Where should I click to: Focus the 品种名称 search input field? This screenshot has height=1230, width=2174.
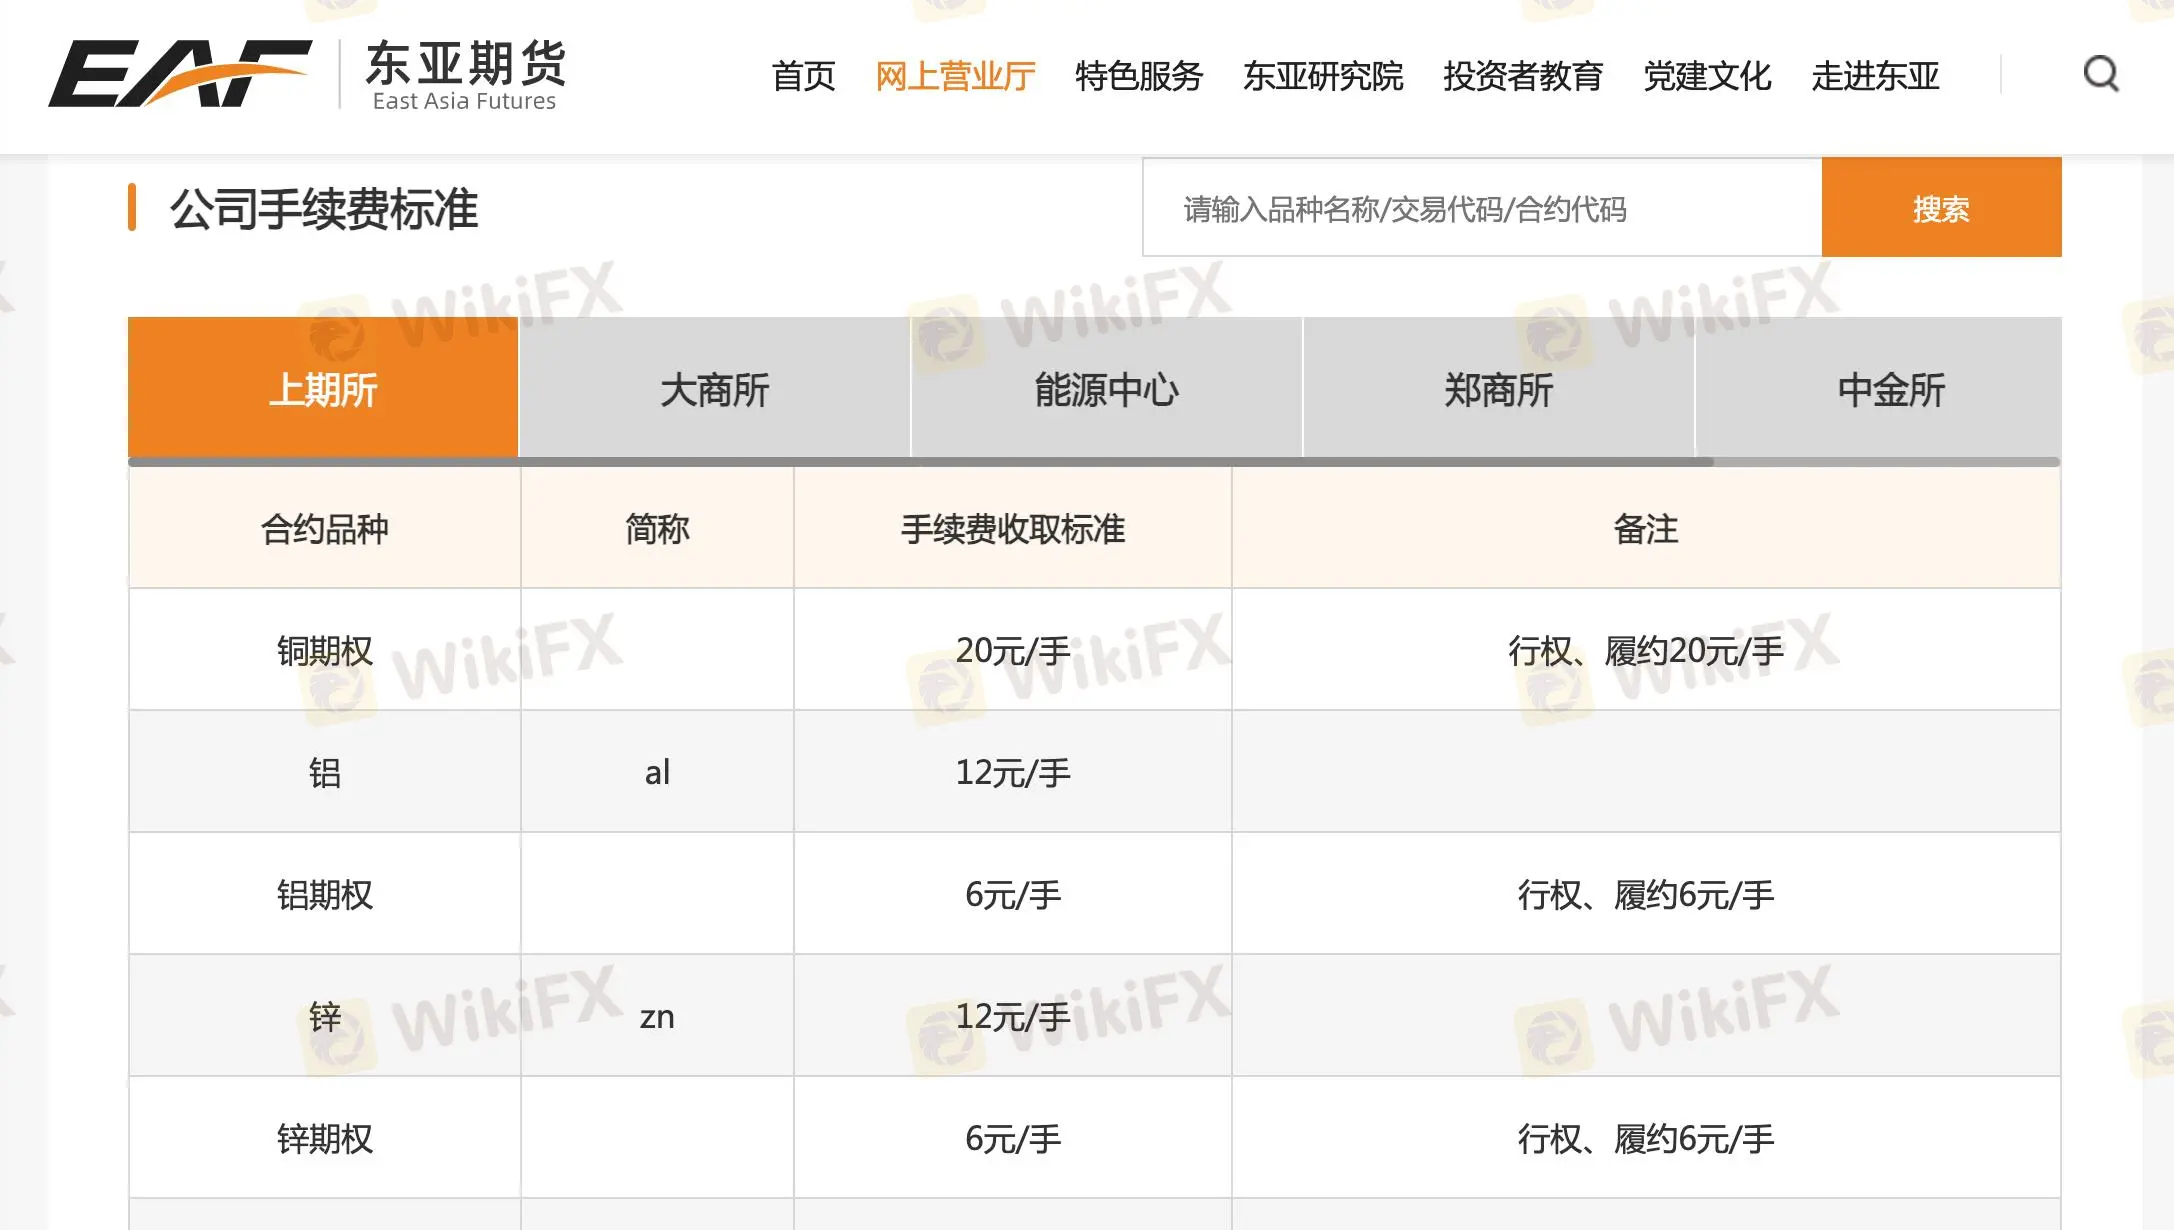[x=1482, y=209]
